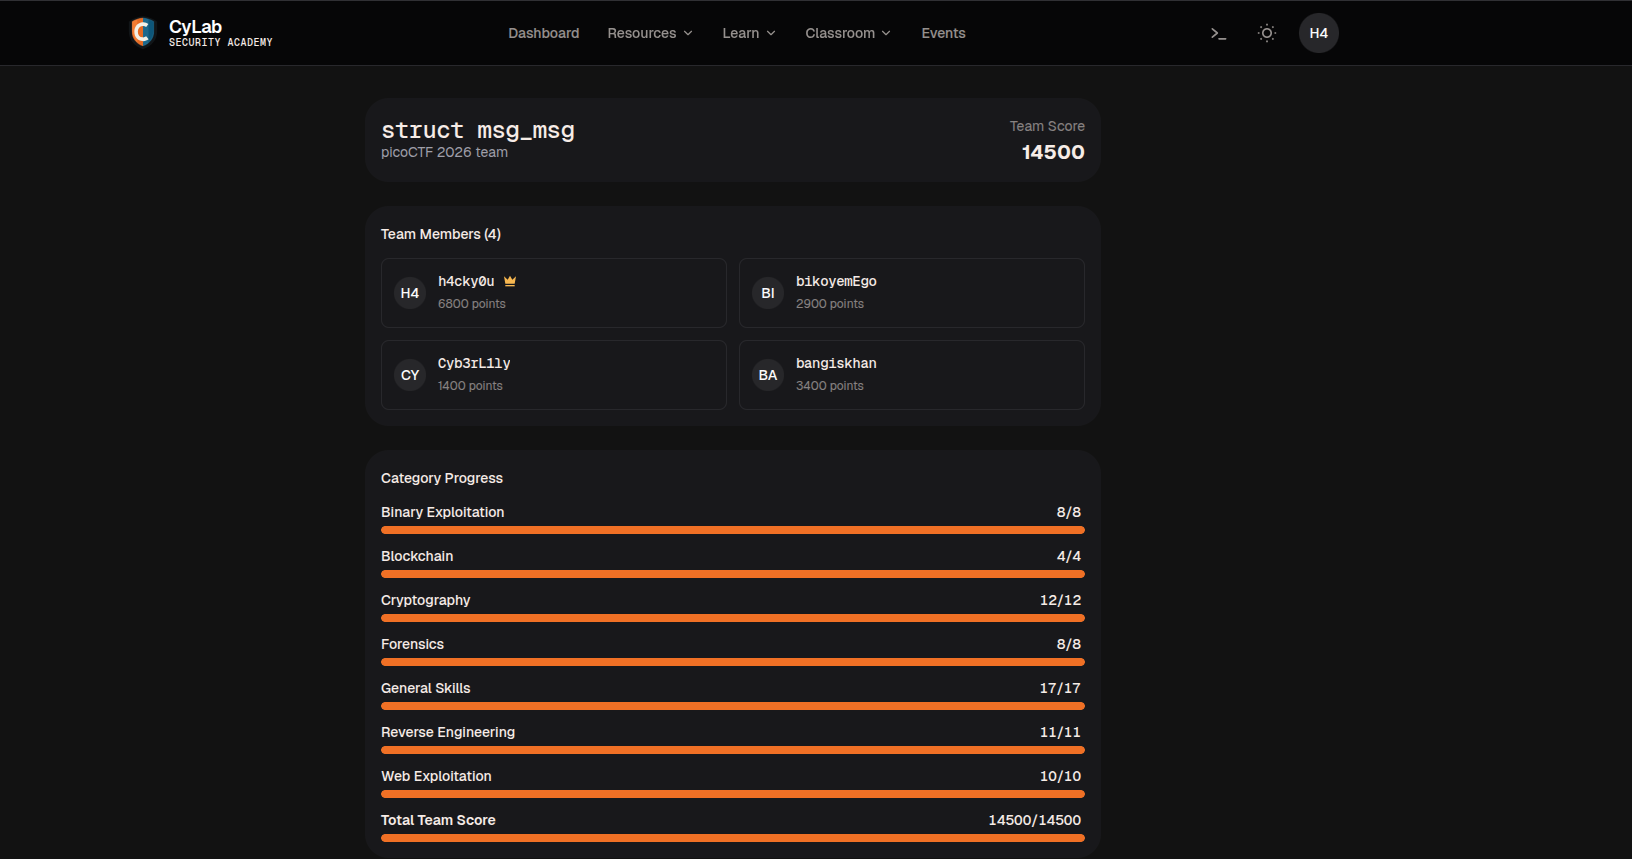Click the 'Reverse Engineering' category label
This screenshot has height=859, width=1632.
pos(448,732)
